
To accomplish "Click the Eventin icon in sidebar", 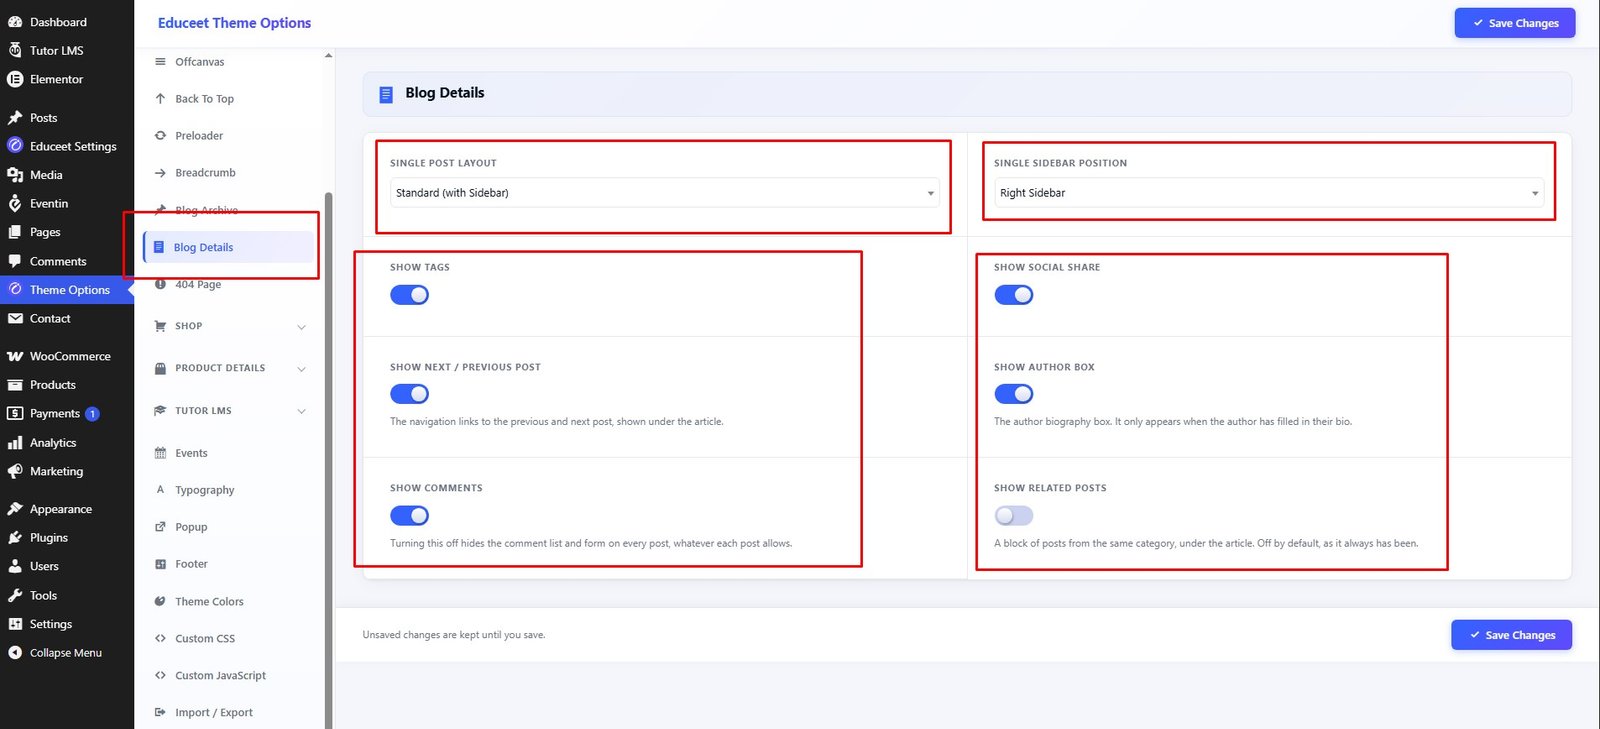I will (x=15, y=203).
